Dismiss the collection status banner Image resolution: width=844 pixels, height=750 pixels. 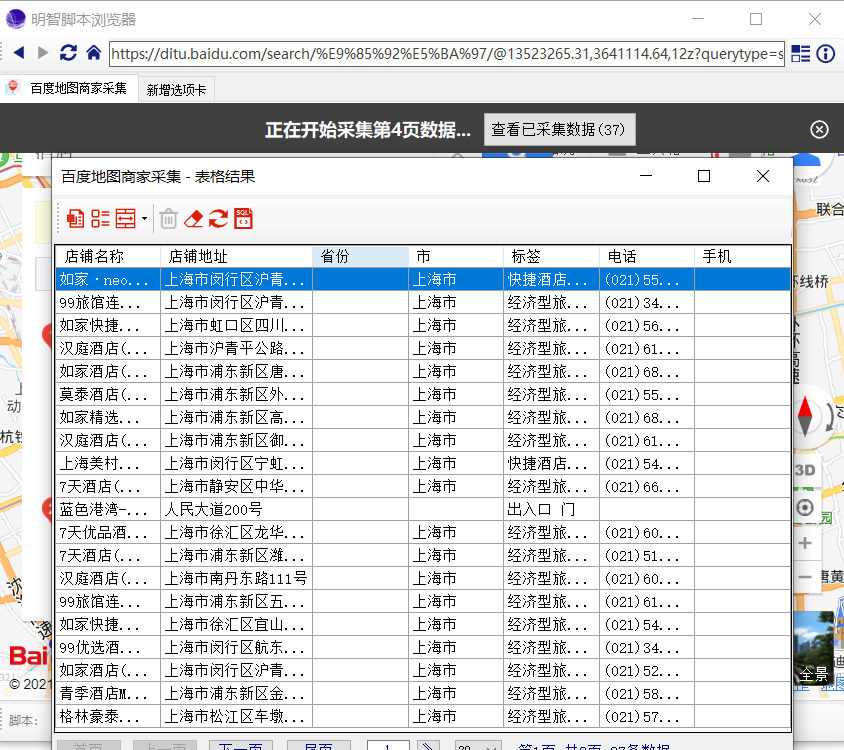819,129
